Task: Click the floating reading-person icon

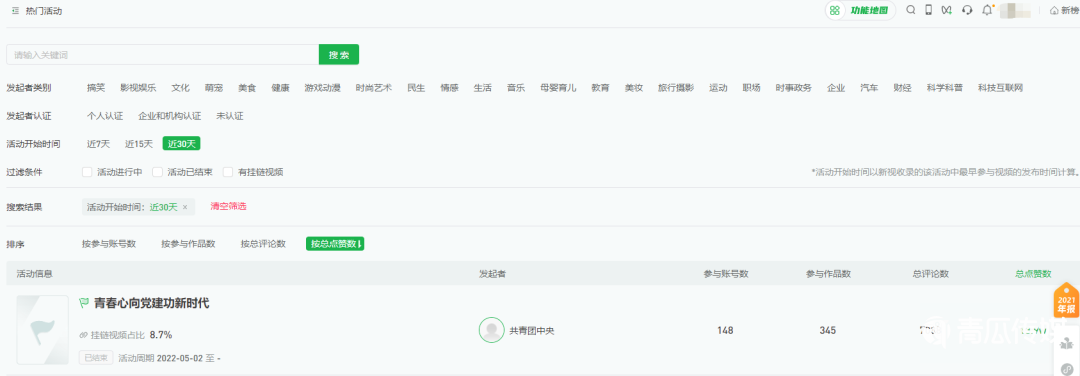Action: point(1067,344)
